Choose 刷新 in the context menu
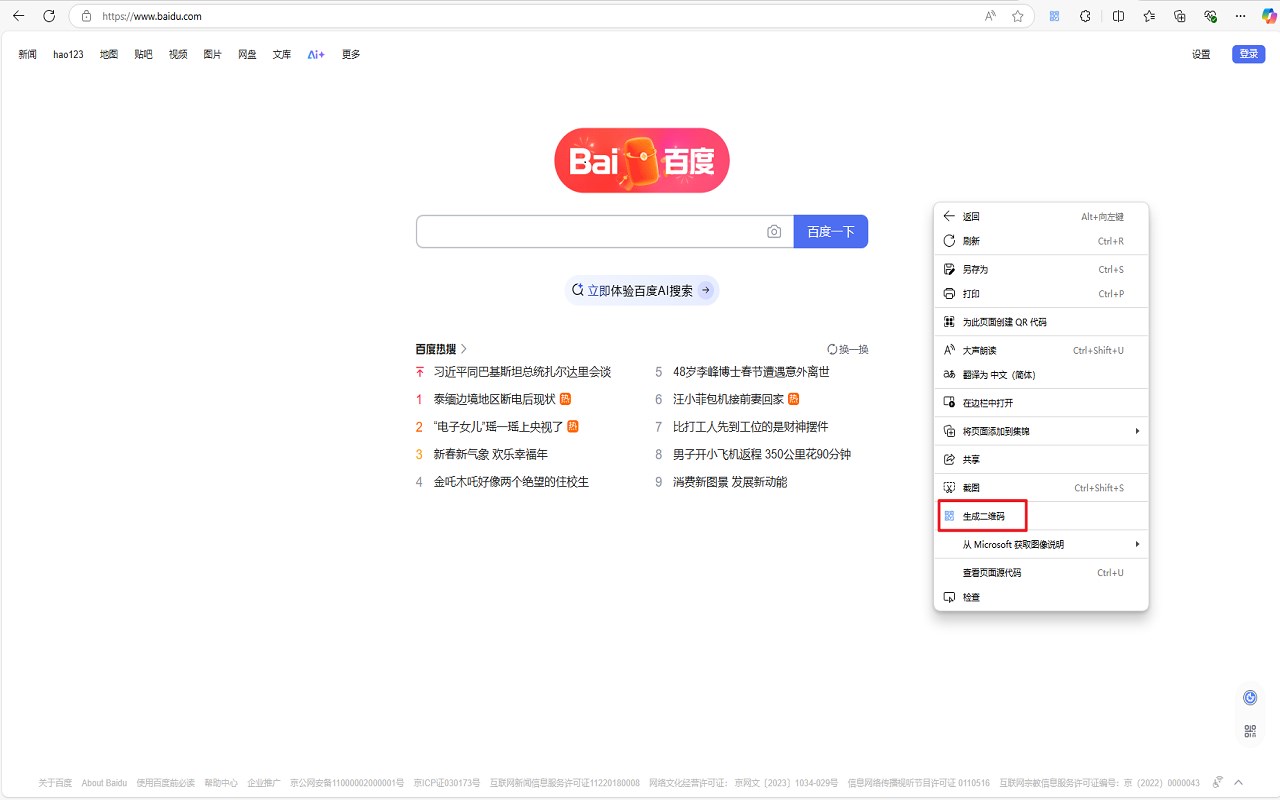 [1041, 241]
